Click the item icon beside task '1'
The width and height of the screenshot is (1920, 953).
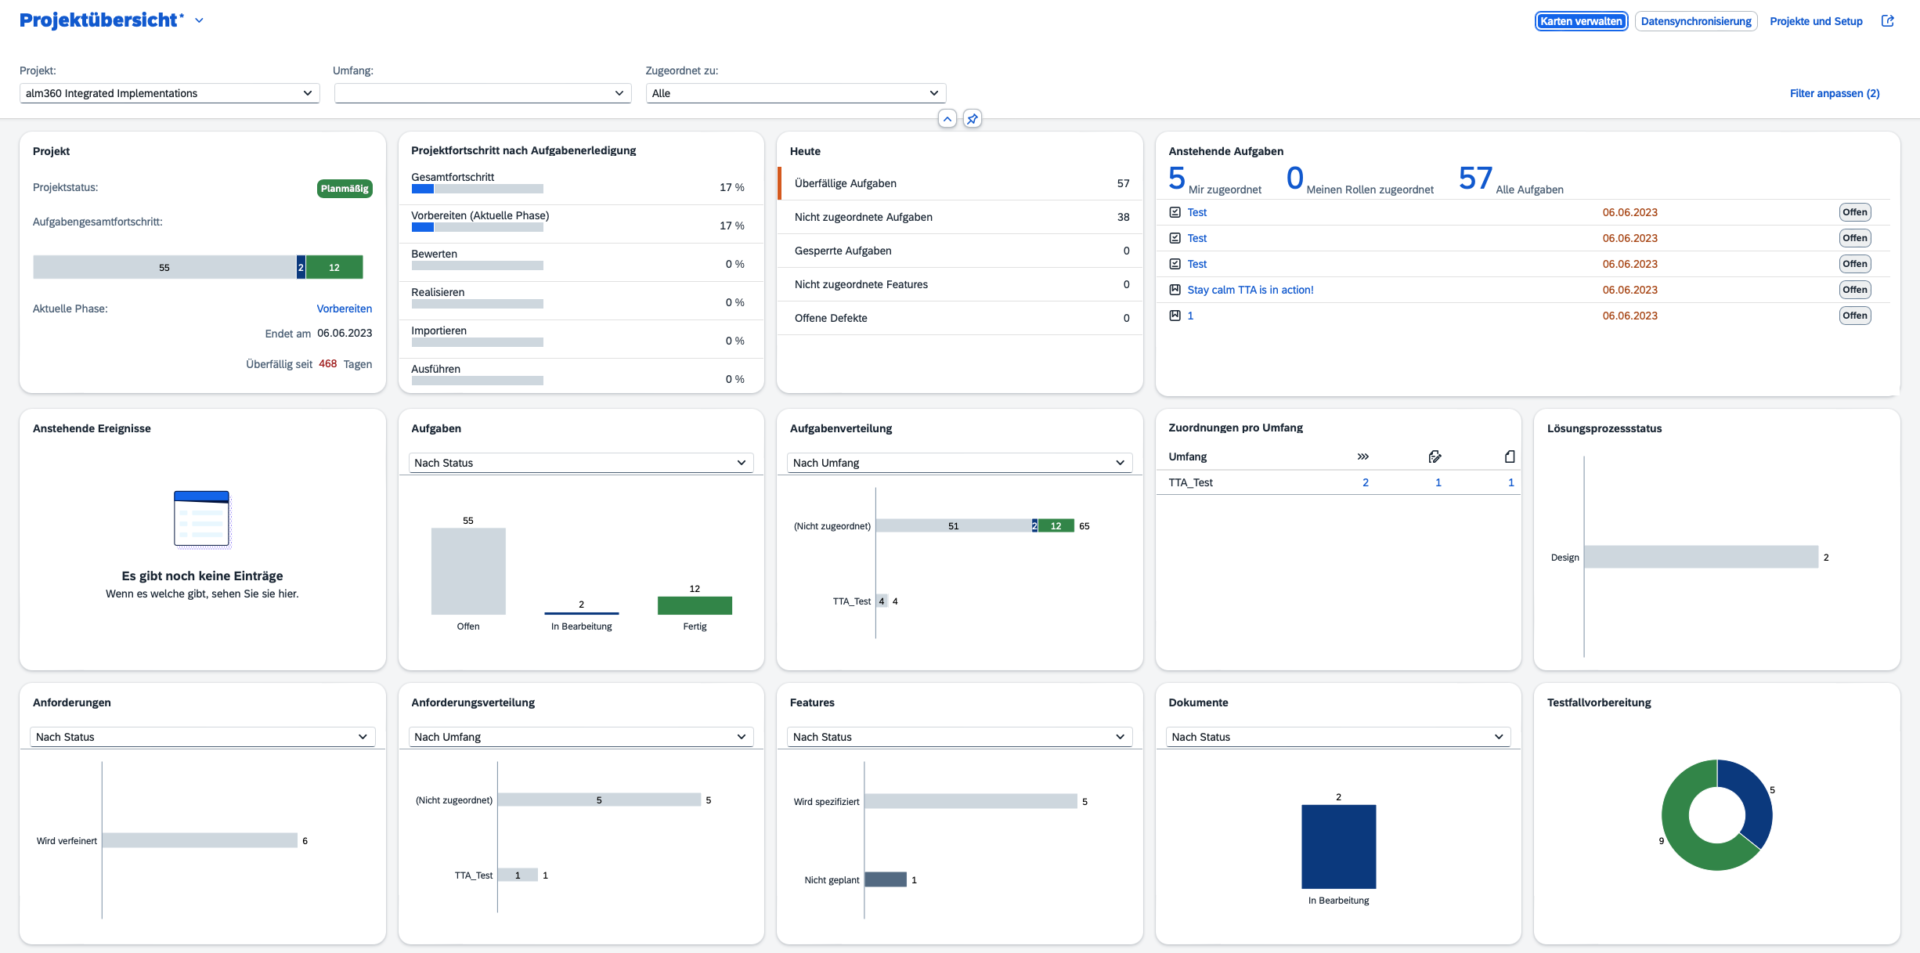click(1175, 316)
